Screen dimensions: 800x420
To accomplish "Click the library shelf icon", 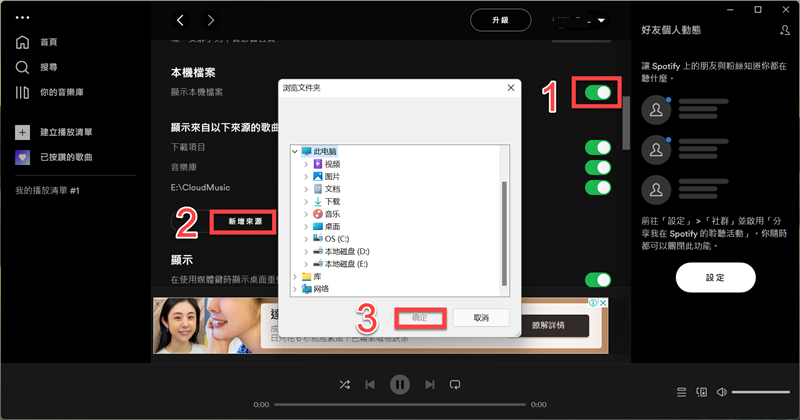I will pyautogui.click(x=22, y=92).
